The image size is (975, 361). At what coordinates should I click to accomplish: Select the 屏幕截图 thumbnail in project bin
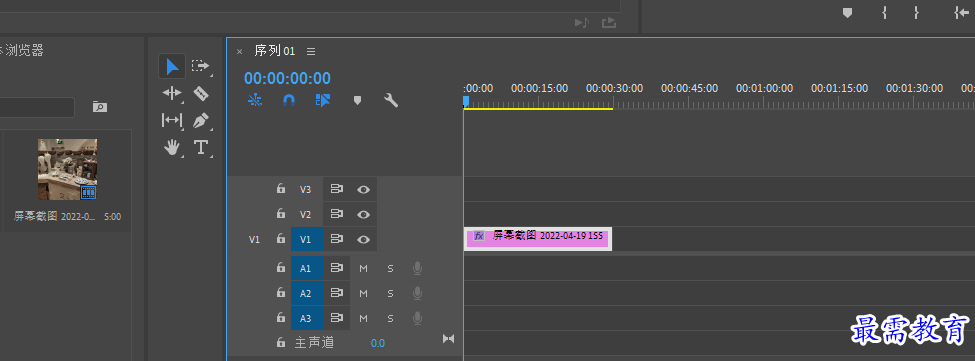67,169
